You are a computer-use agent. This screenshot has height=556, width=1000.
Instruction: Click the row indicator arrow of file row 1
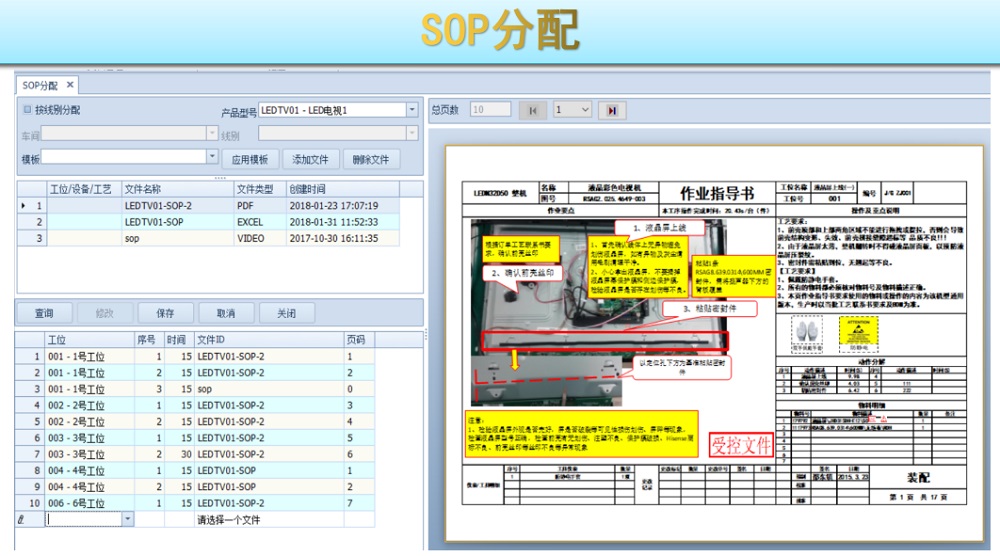coord(24,206)
